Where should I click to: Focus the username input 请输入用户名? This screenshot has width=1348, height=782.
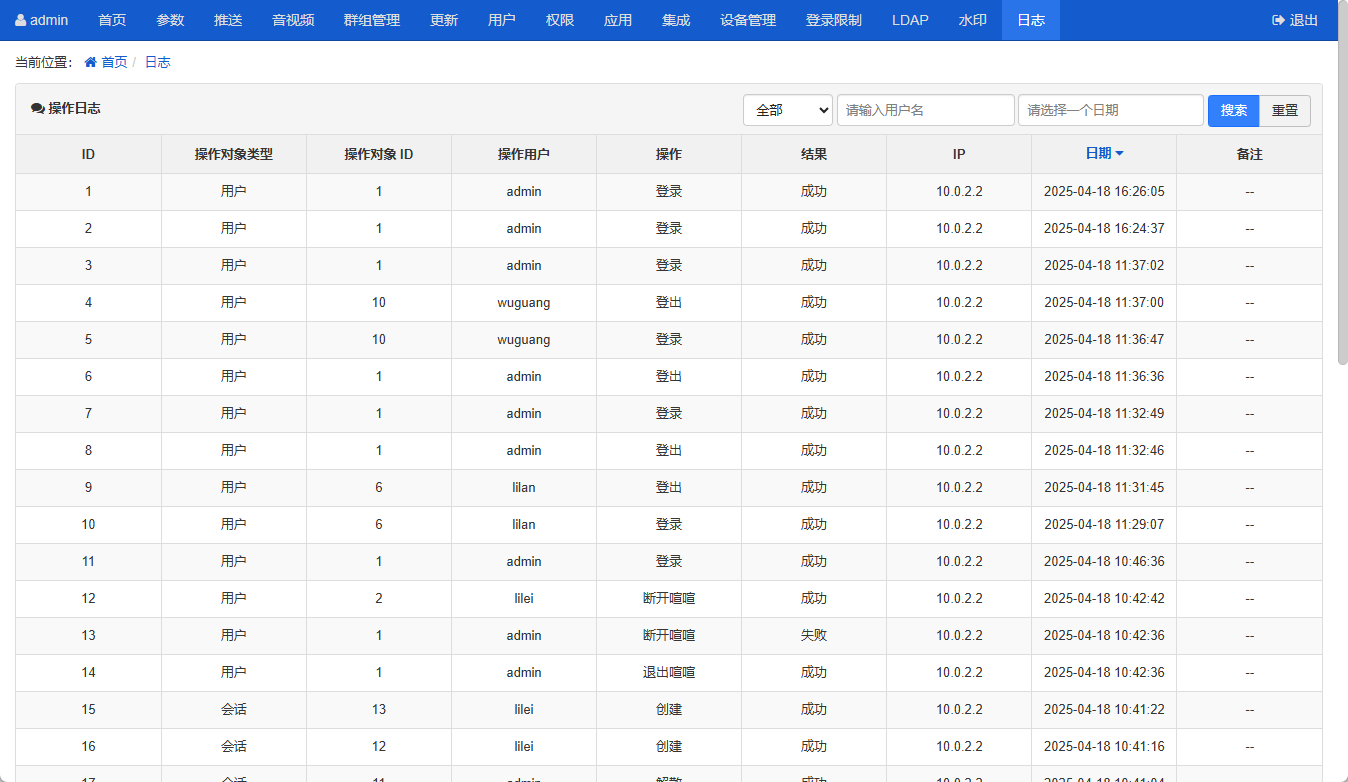[925, 110]
